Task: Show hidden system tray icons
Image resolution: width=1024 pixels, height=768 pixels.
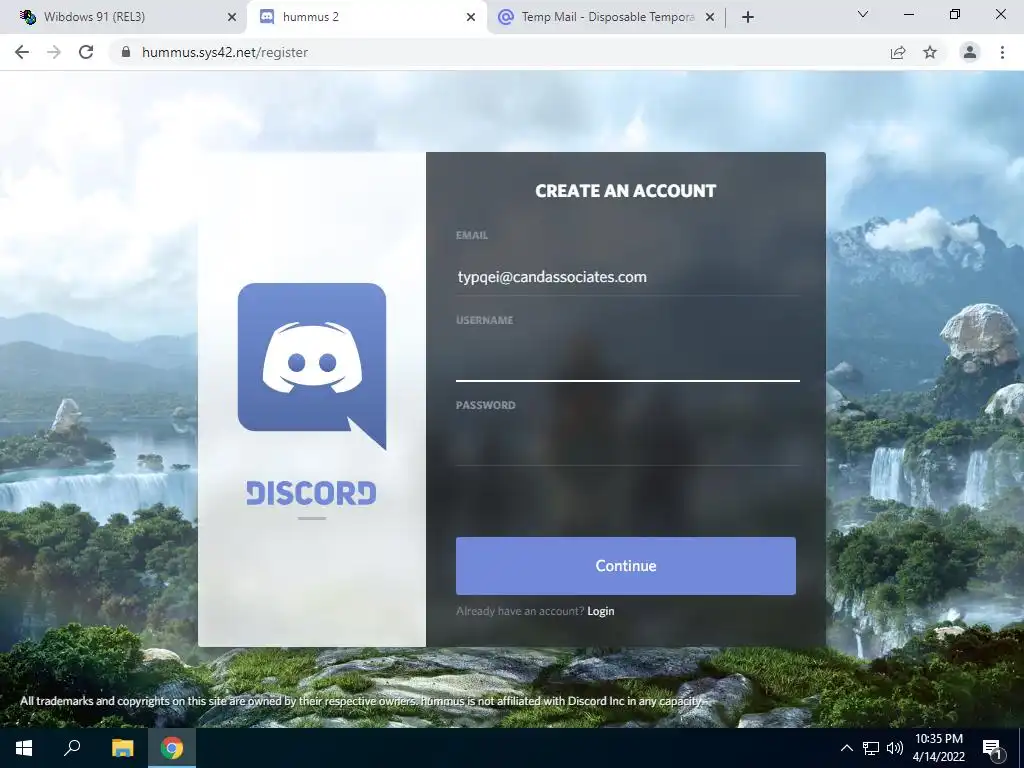Action: (x=846, y=748)
